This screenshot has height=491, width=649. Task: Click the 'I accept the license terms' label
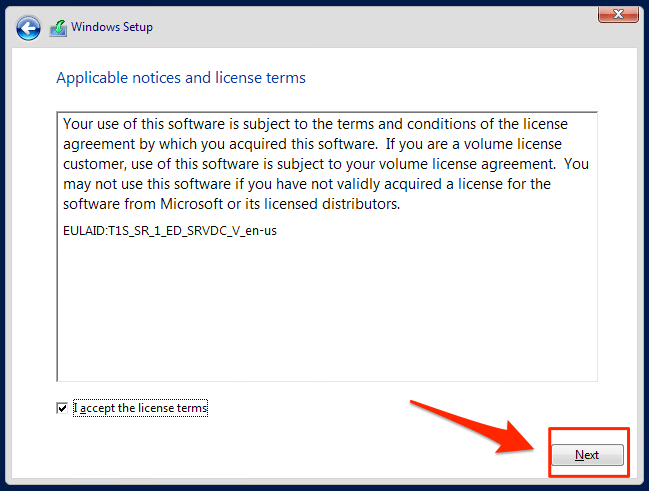point(140,408)
